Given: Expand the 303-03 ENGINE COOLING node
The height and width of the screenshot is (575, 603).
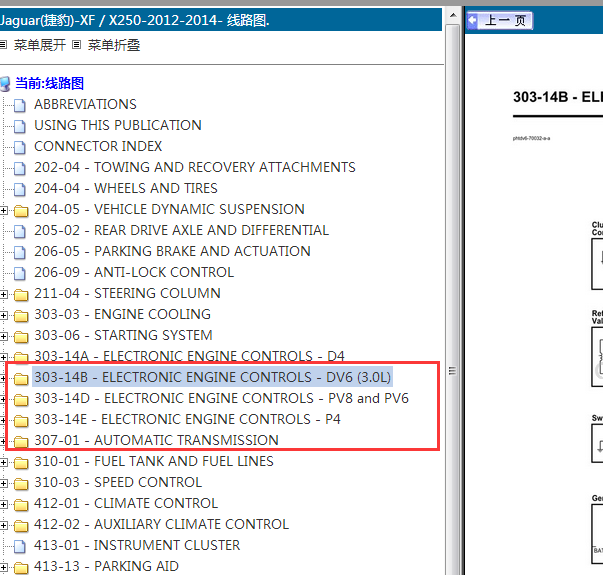Looking at the screenshot, I should point(3,315).
